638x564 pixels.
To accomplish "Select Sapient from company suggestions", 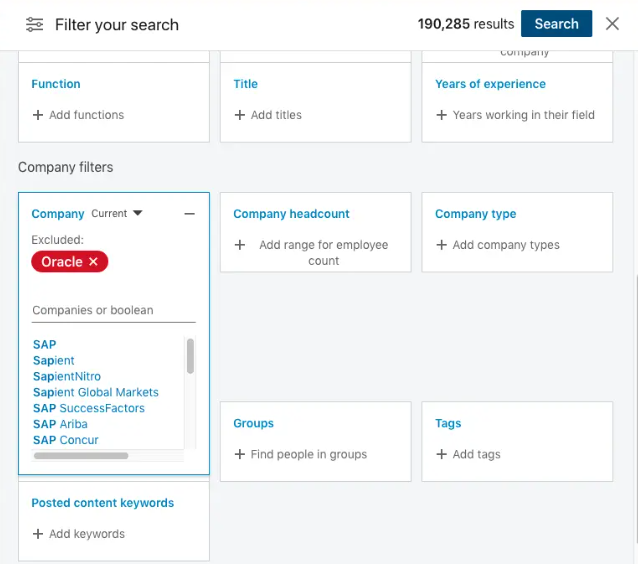I will (x=54, y=361).
